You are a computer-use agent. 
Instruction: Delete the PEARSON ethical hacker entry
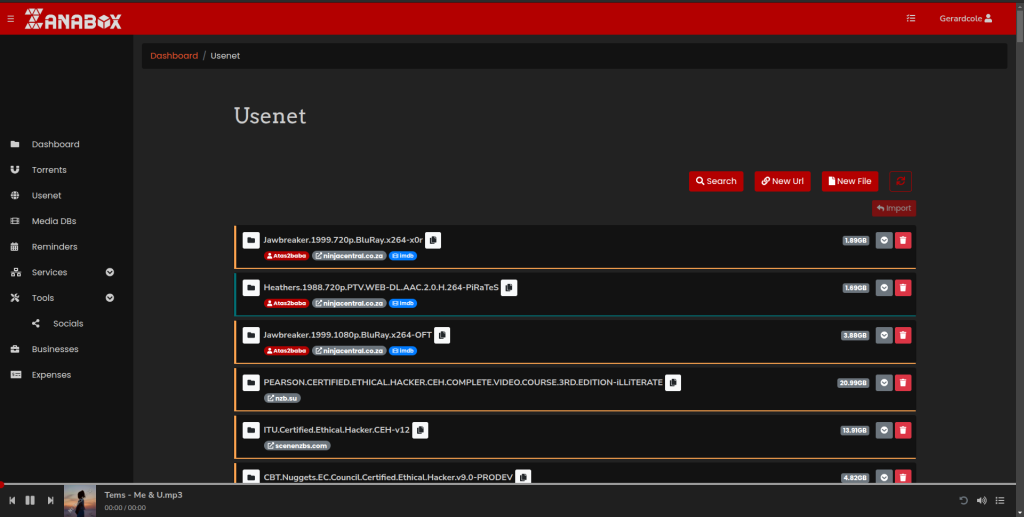point(903,383)
